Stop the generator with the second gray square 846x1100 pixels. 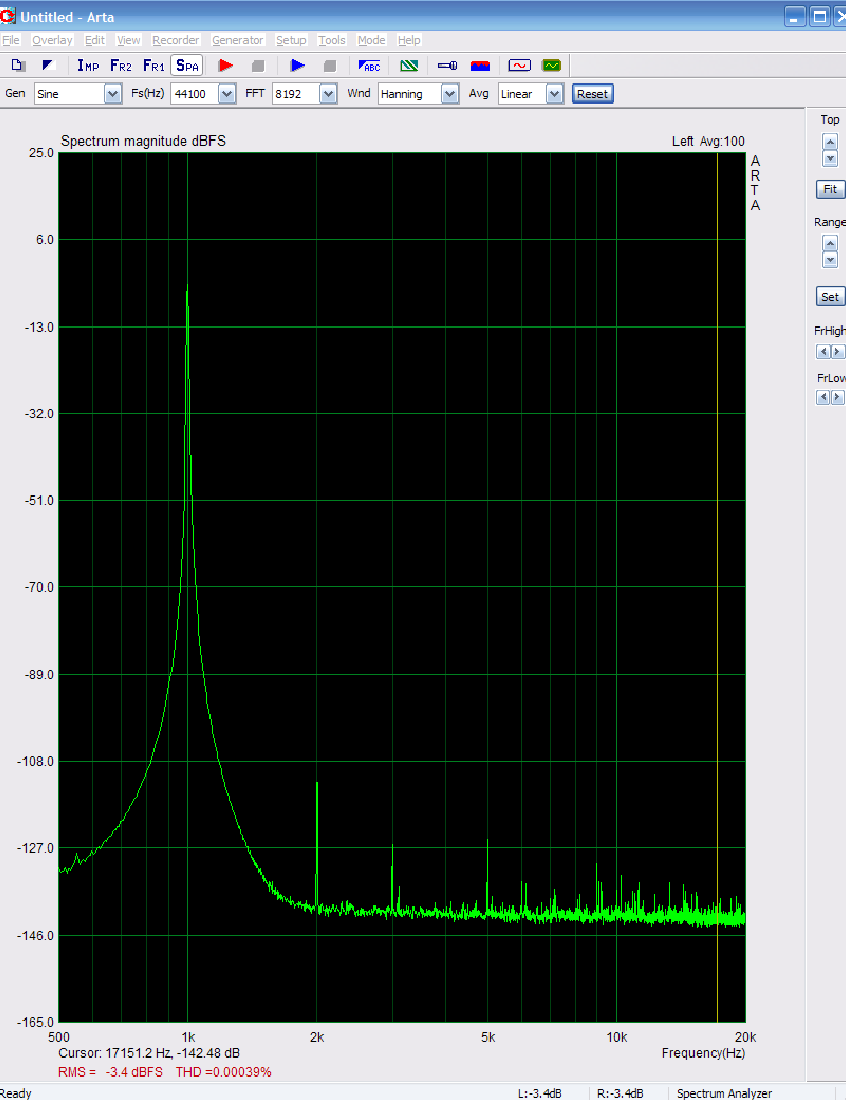point(330,65)
